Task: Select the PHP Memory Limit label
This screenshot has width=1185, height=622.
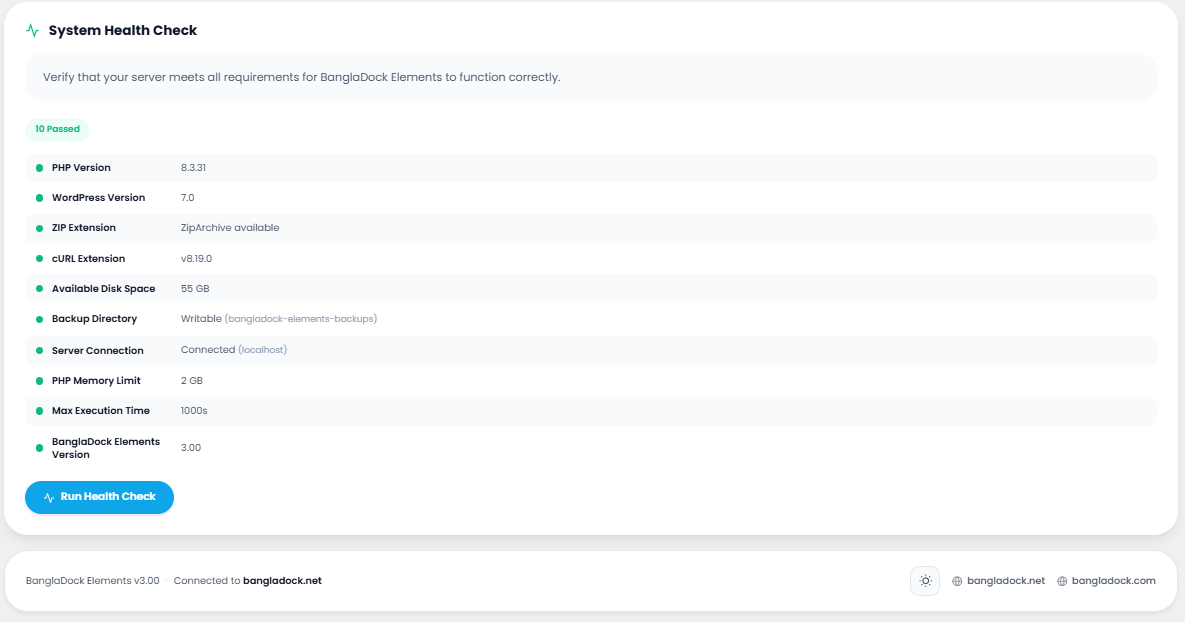Action: click(x=96, y=381)
